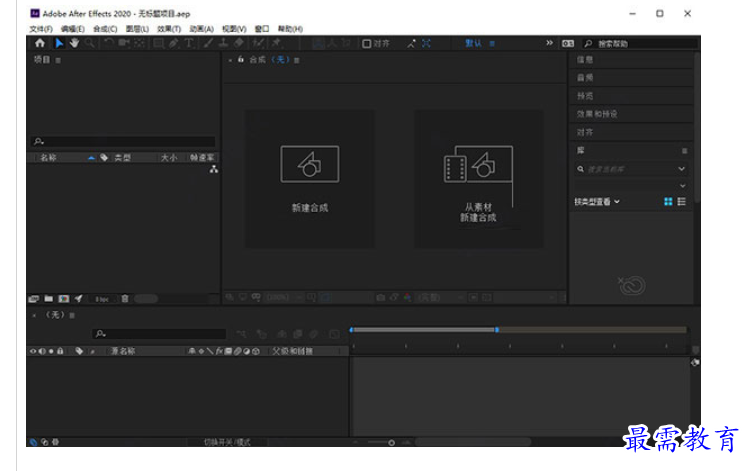Select the Pen tool

[x=174, y=43]
